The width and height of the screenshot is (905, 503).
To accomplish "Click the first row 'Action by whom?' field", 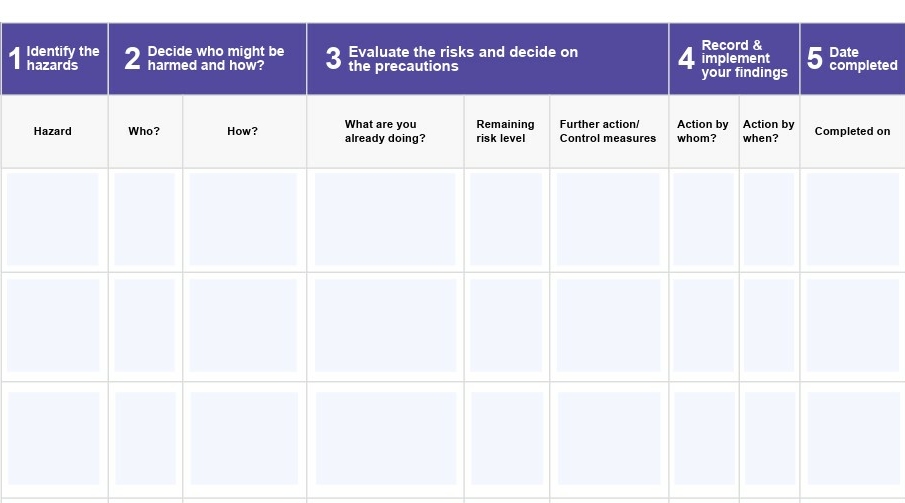I will pyautogui.click(x=704, y=219).
